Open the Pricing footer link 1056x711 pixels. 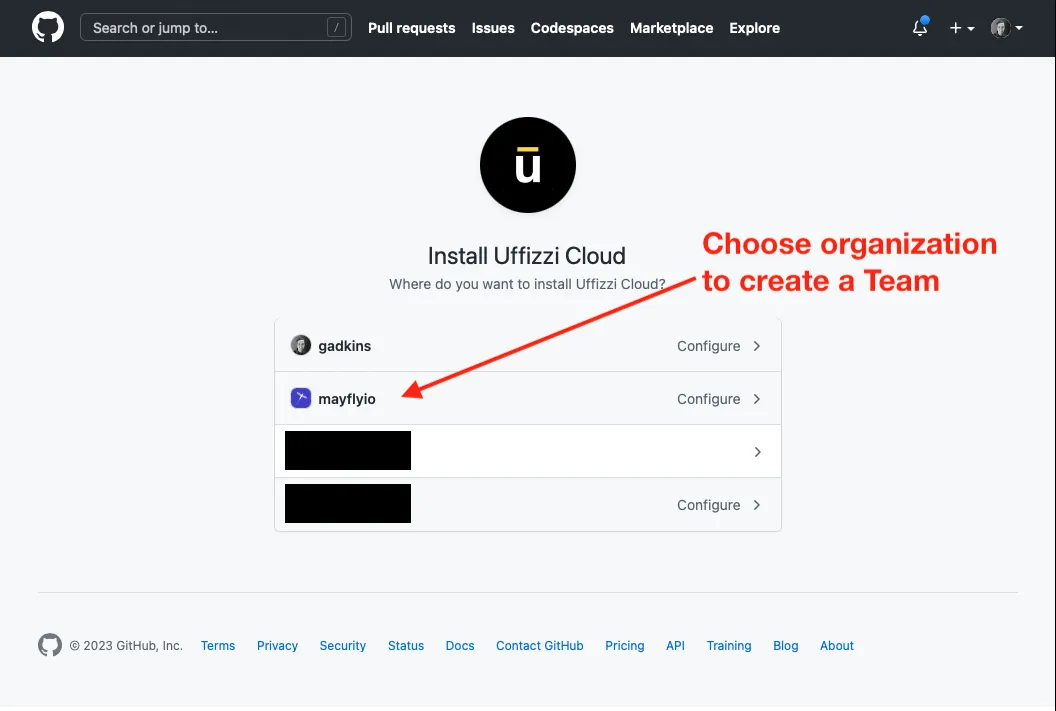click(624, 646)
